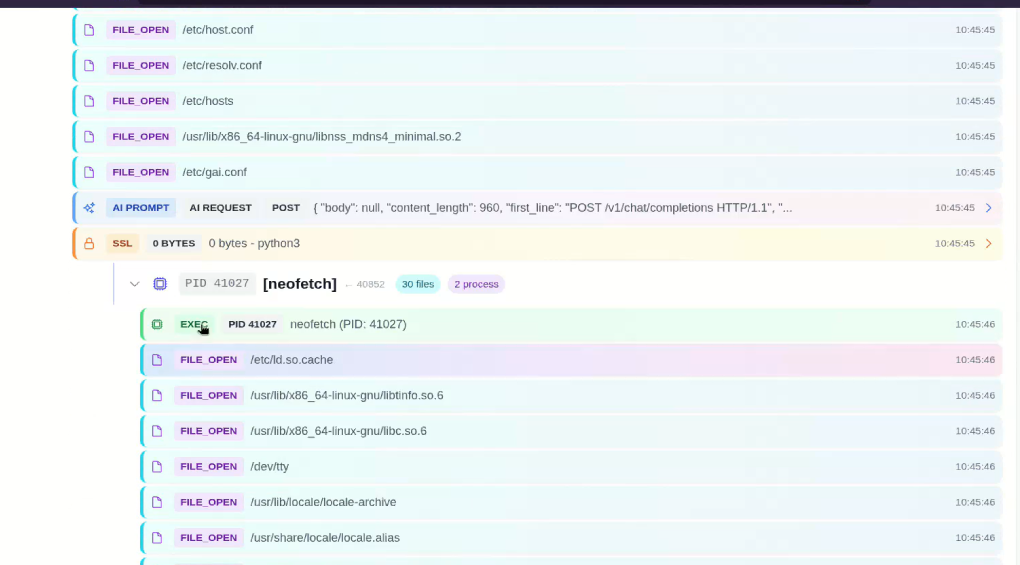Click the file icon beside /dev/tty
Viewport: 1020px width, 565px height.
pyautogui.click(x=157, y=467)
